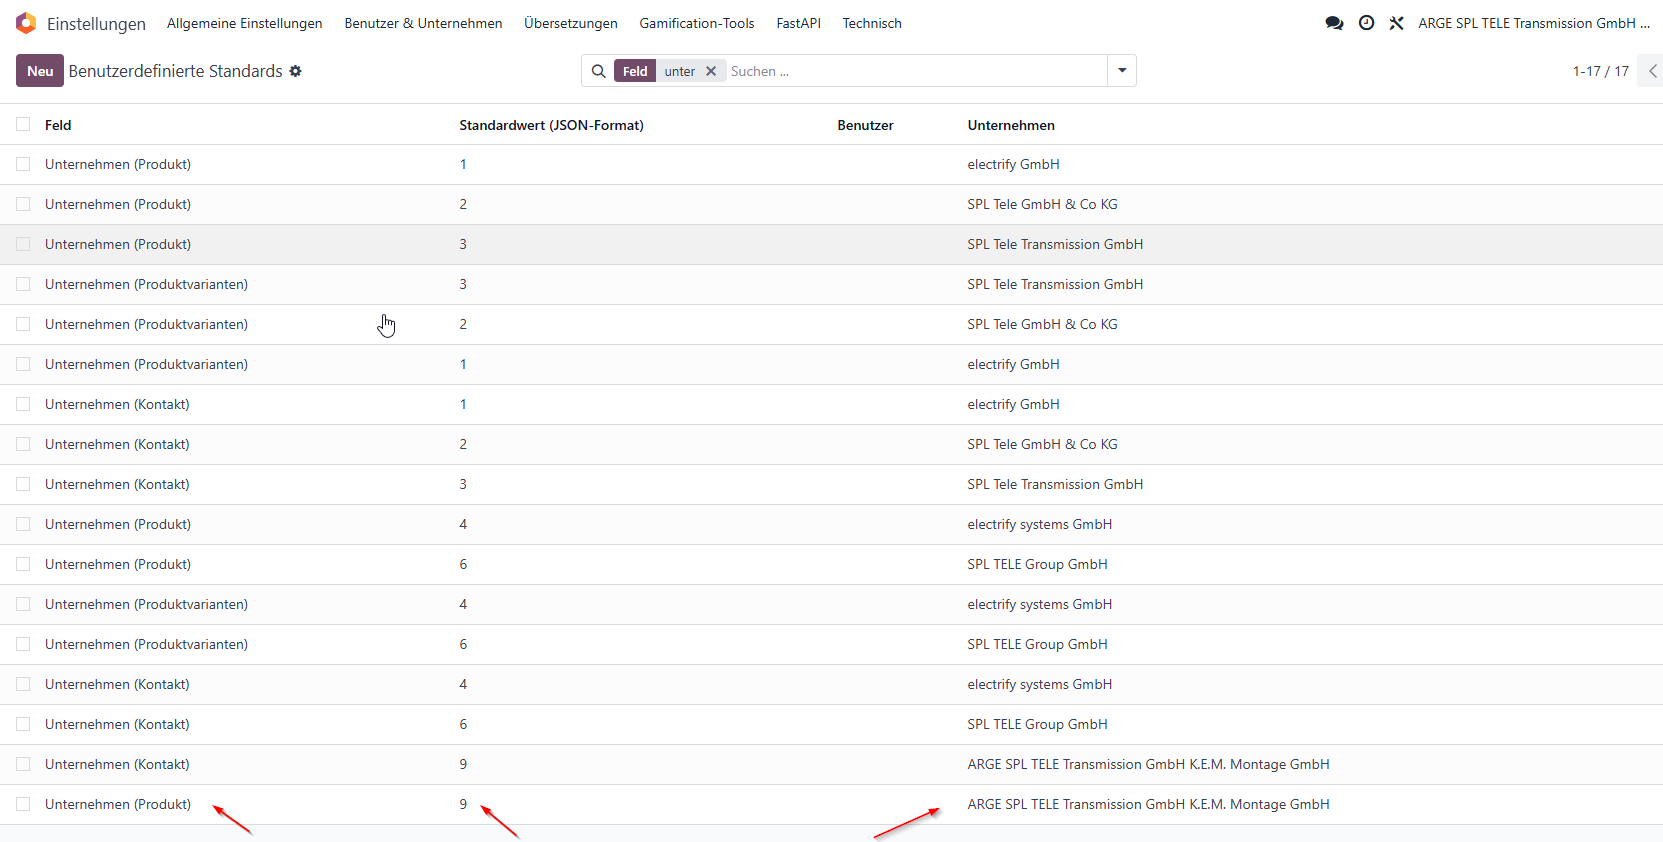
Task: Open the conversations chat icon
Action: coord(1334,23)
